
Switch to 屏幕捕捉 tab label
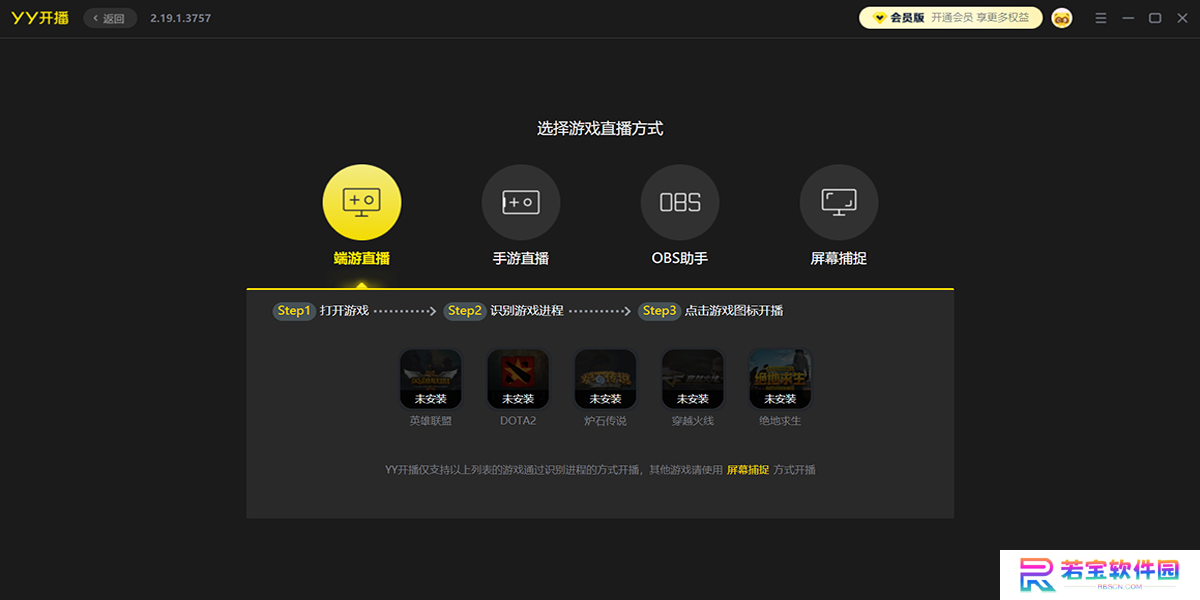tap(839, 258)
